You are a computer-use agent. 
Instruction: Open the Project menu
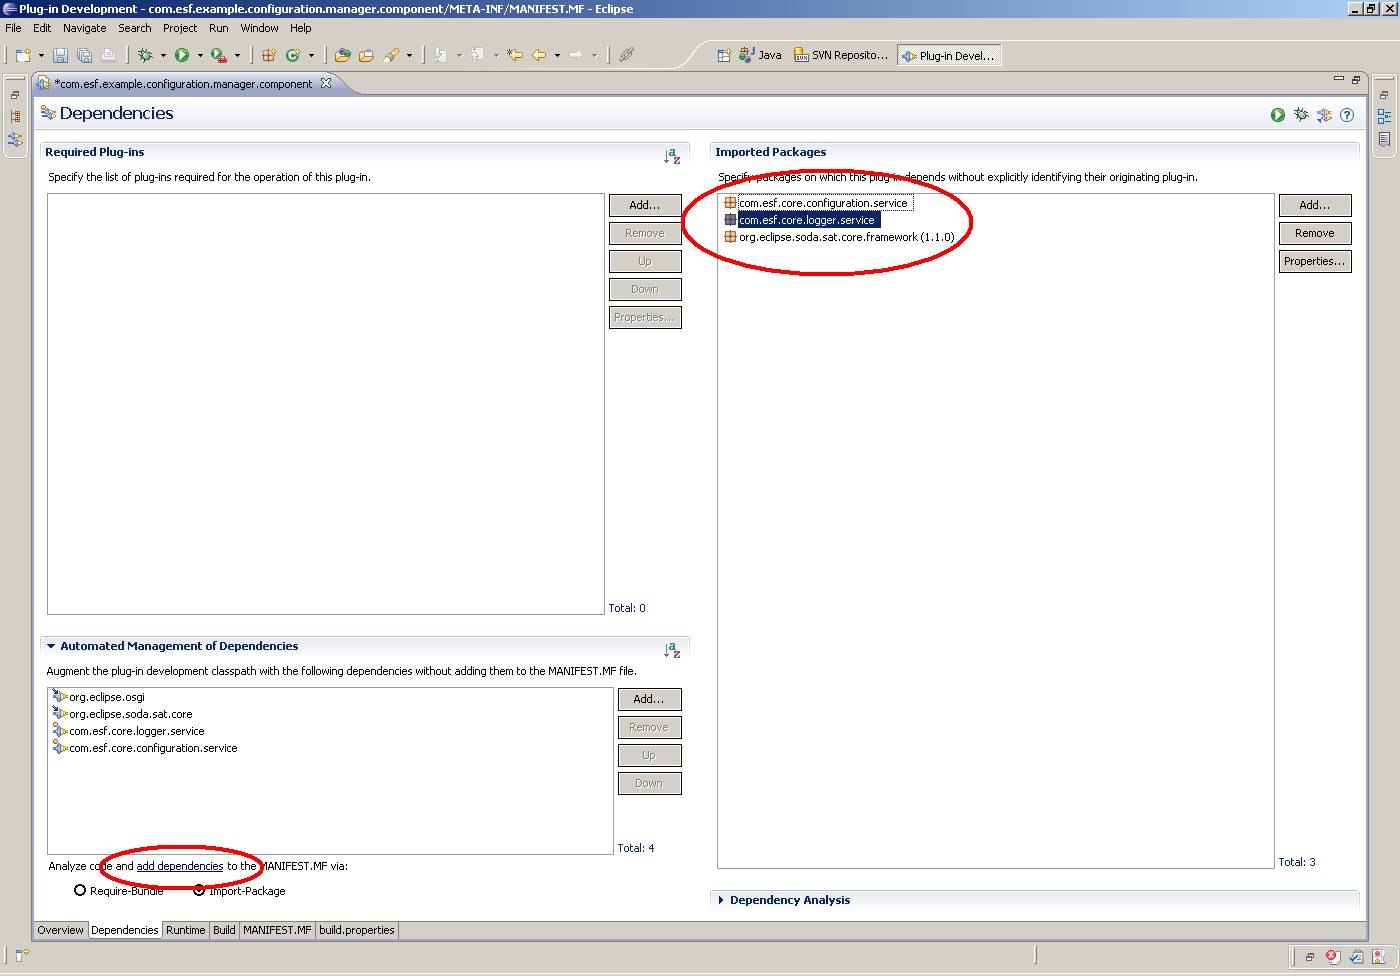pos(180,28)
